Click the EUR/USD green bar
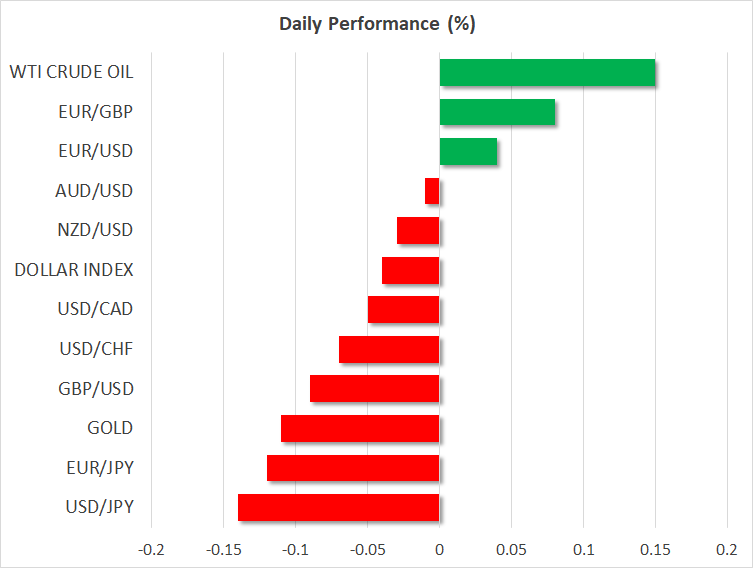Viewport: 753px width, 568px height. 468,152
